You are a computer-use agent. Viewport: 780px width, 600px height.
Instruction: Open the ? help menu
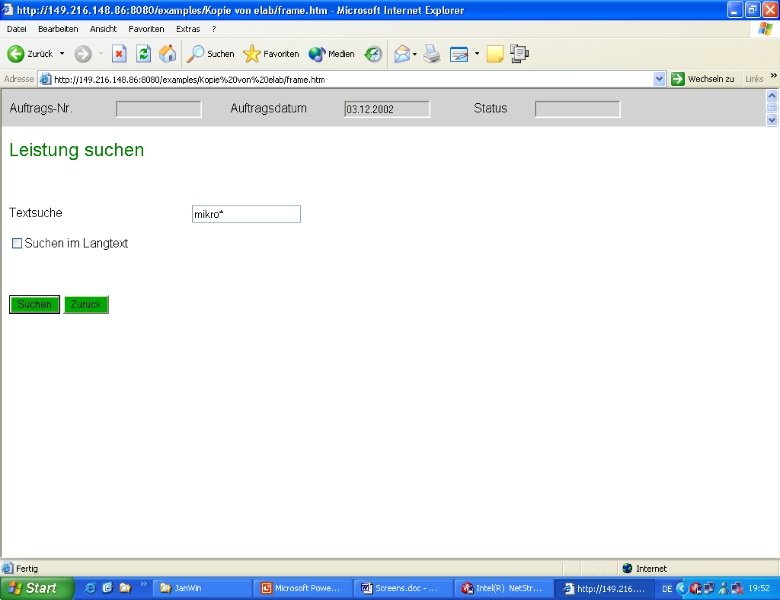(214, 29)
